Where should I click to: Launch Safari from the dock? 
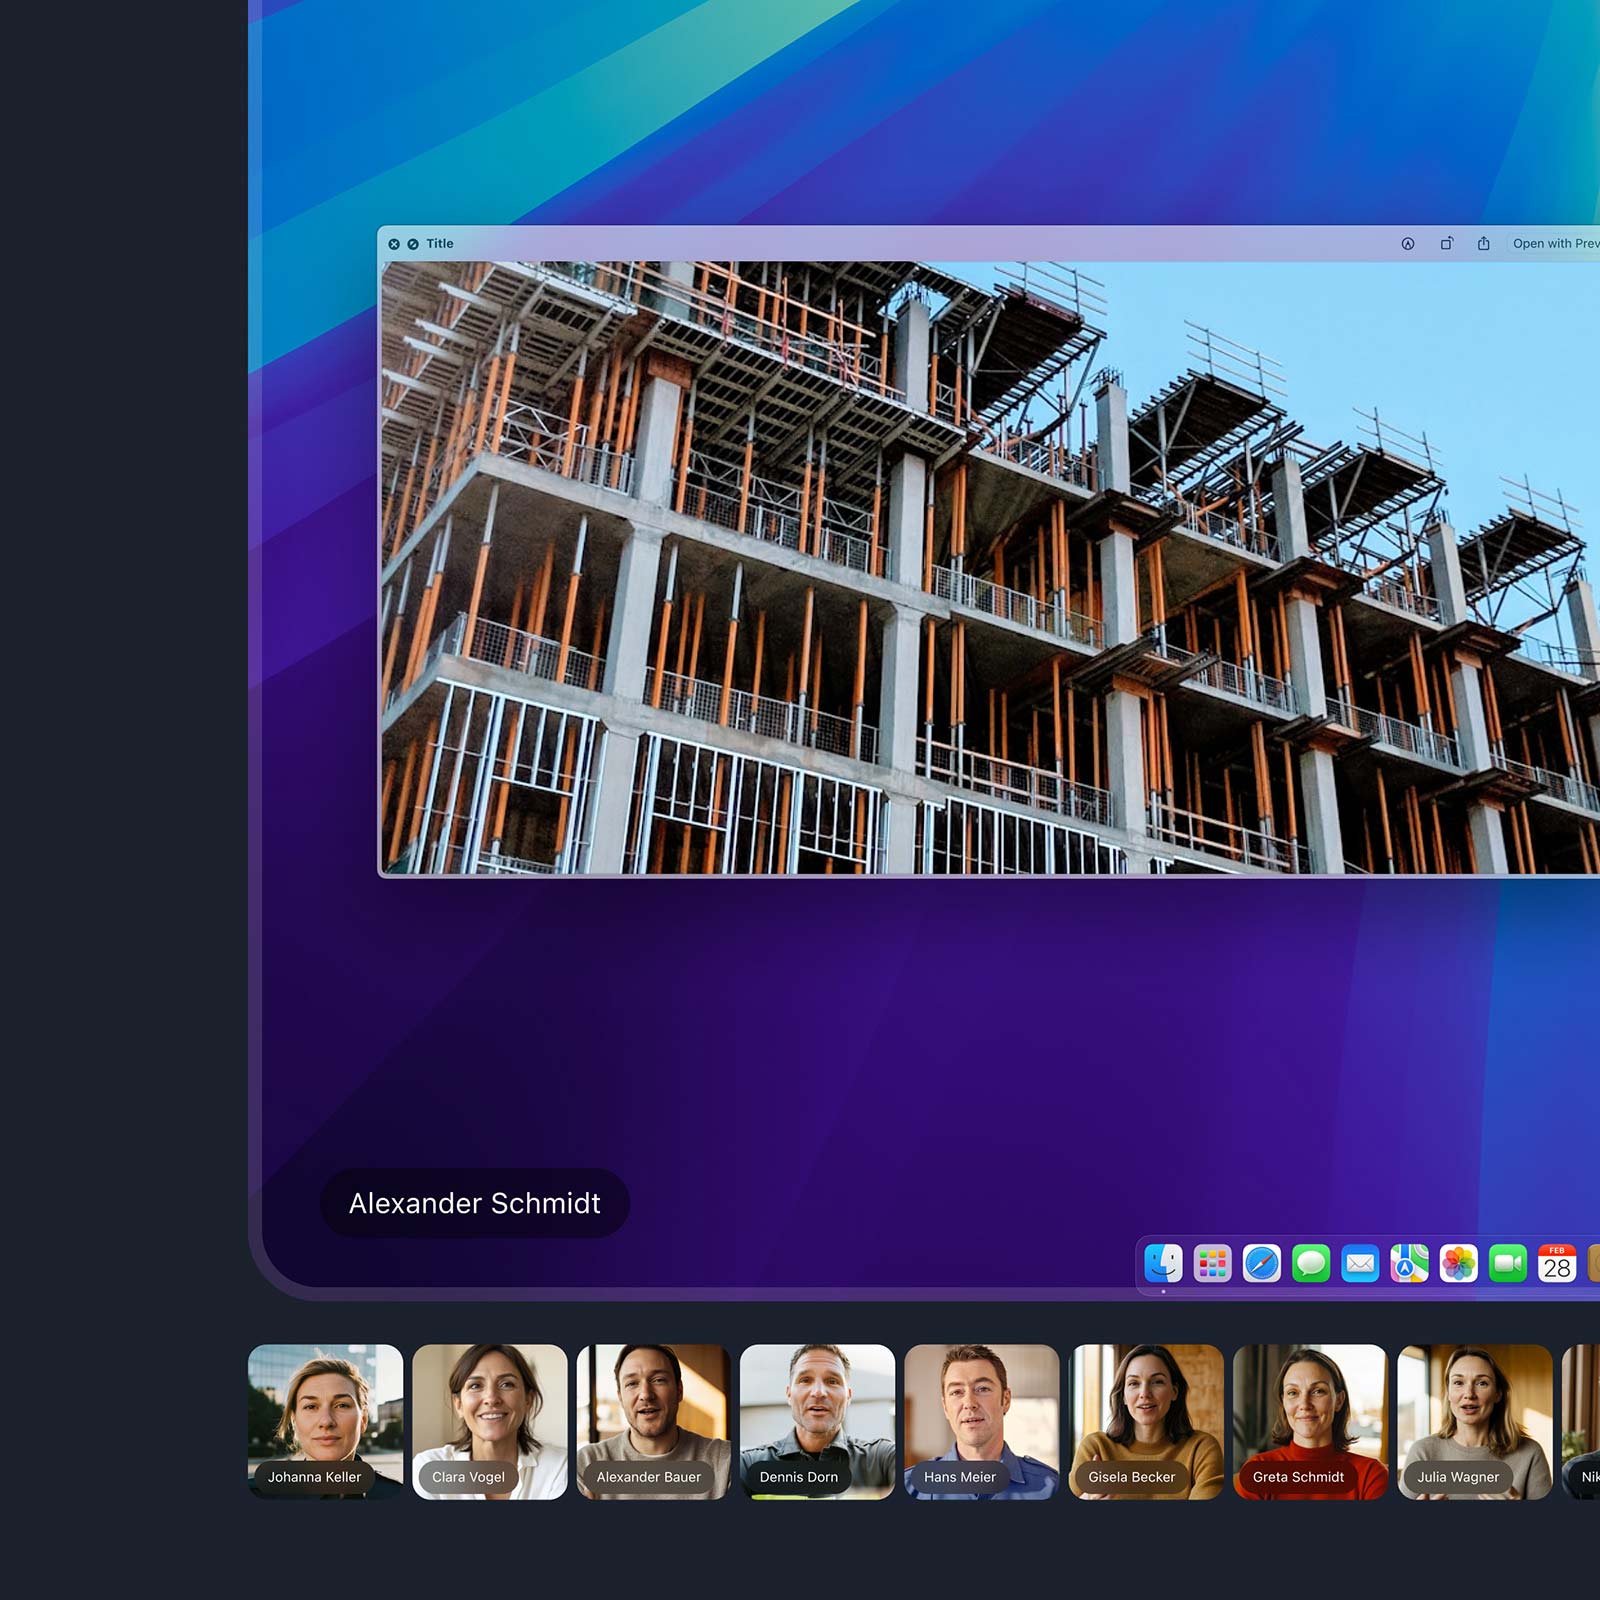click(x=1261, y=1264)
